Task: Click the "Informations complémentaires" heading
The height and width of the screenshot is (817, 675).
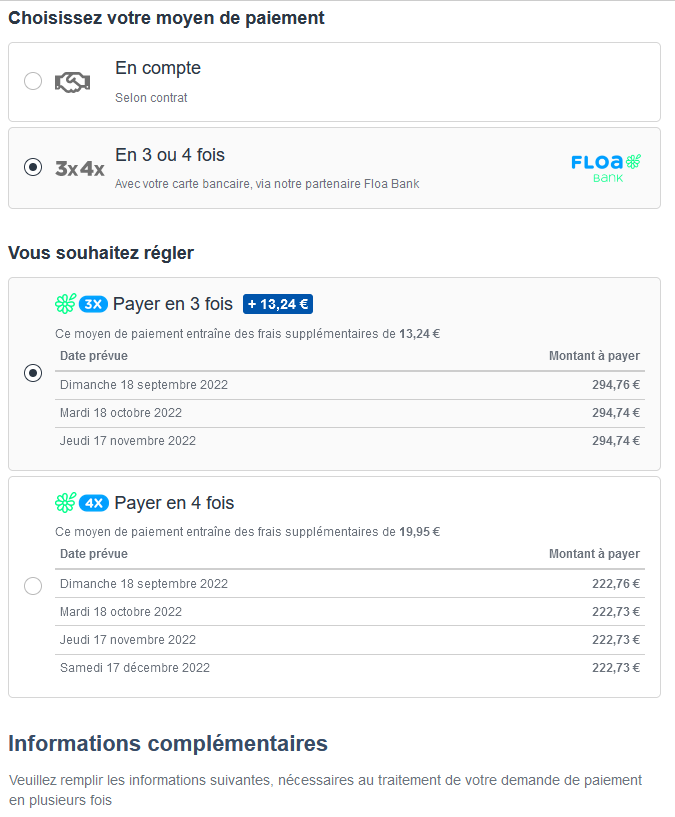Action: click(168, 744)
